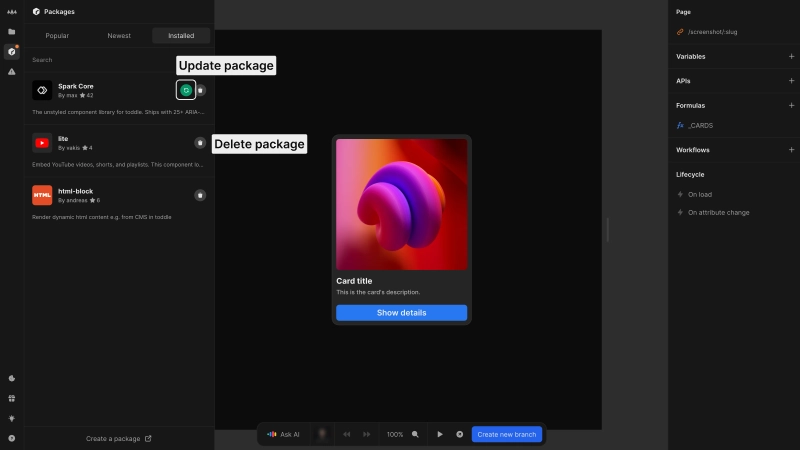Image resolution: width=800 pixels, height=450 pixels.
Task: Click the Variables section header
Action: [691, 57]
